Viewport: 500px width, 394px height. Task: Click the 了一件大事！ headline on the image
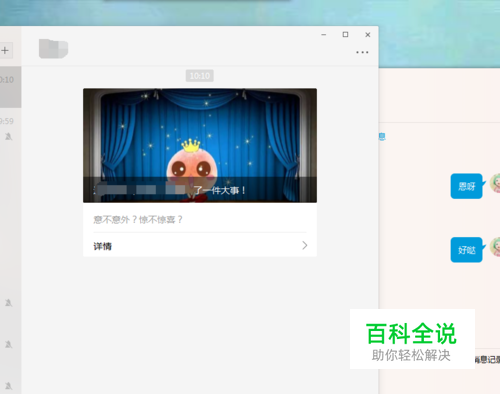click(220, 190)
